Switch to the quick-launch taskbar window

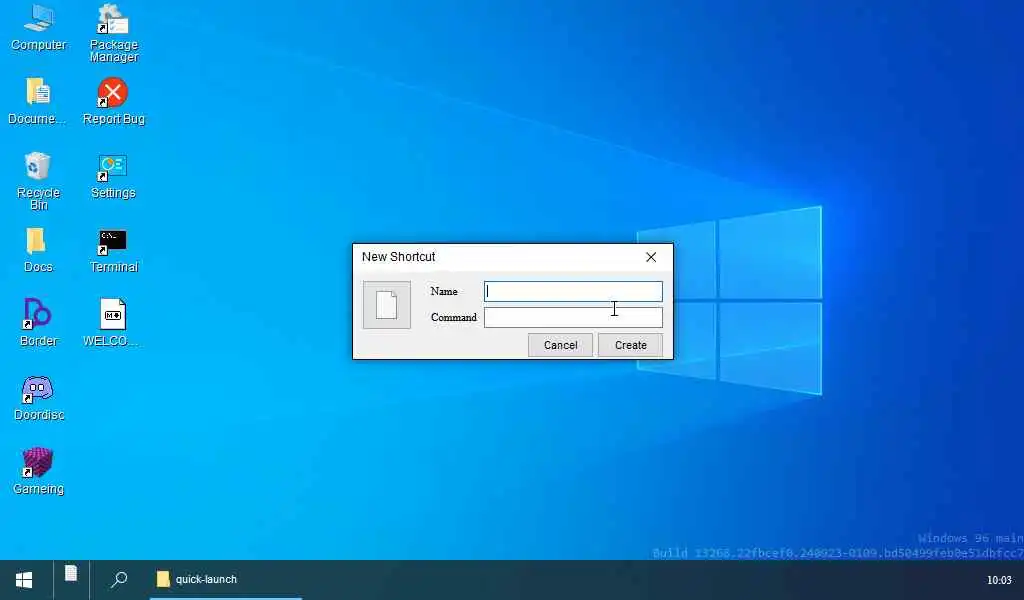click(x=225, y=579)
